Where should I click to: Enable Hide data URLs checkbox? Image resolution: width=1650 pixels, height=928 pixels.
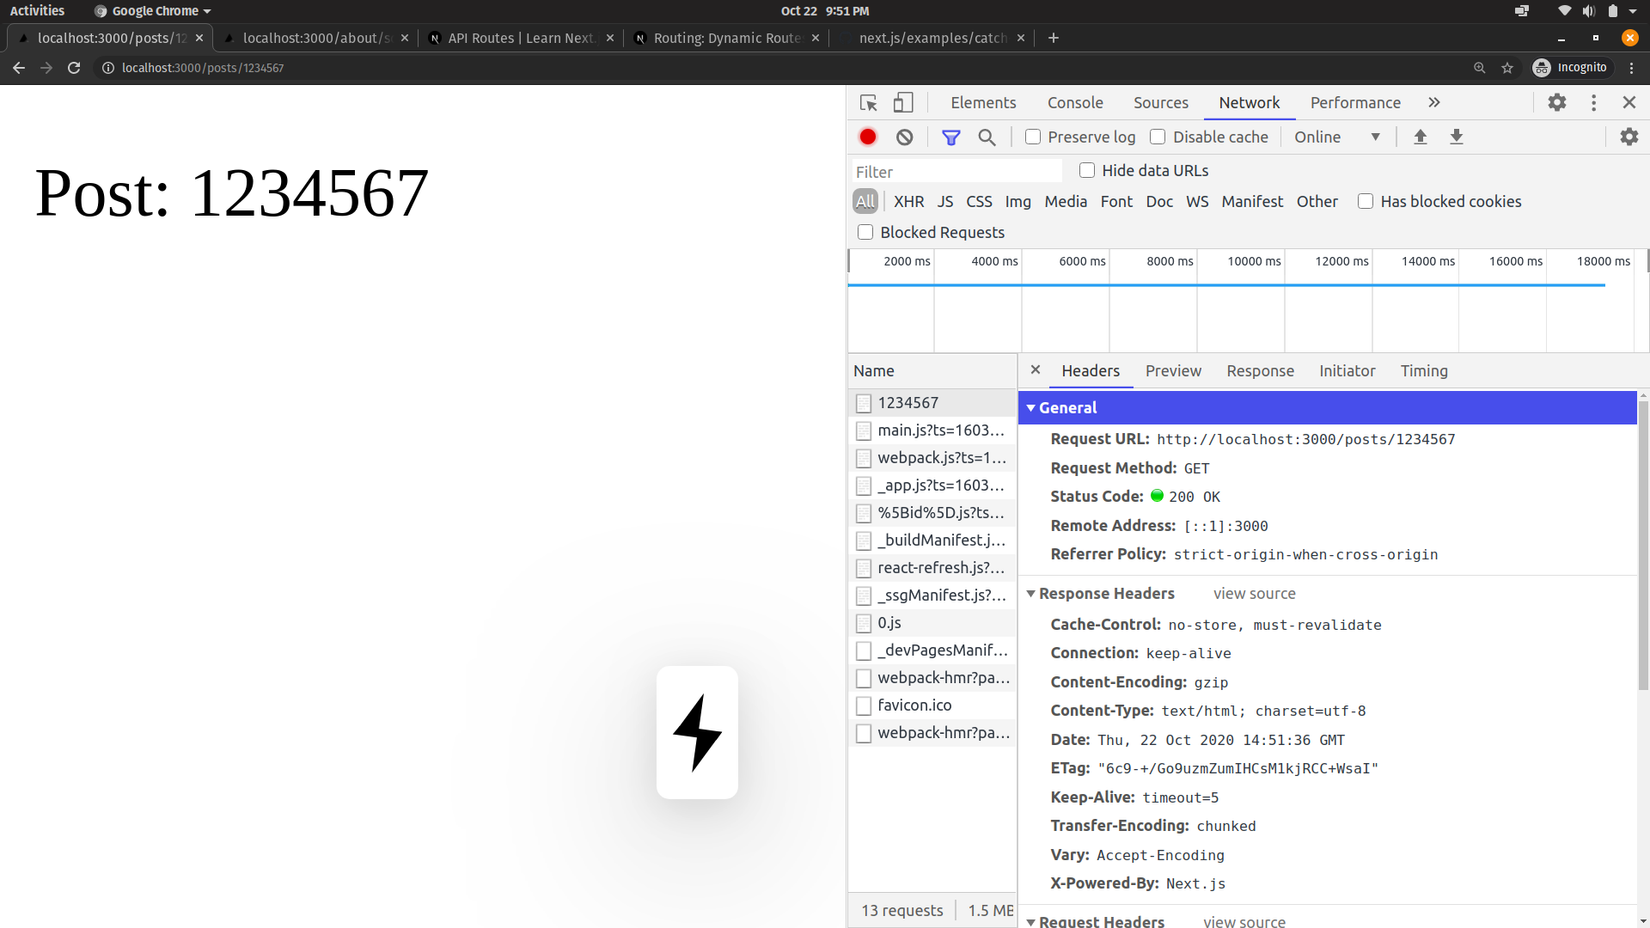click(1087, 171)
